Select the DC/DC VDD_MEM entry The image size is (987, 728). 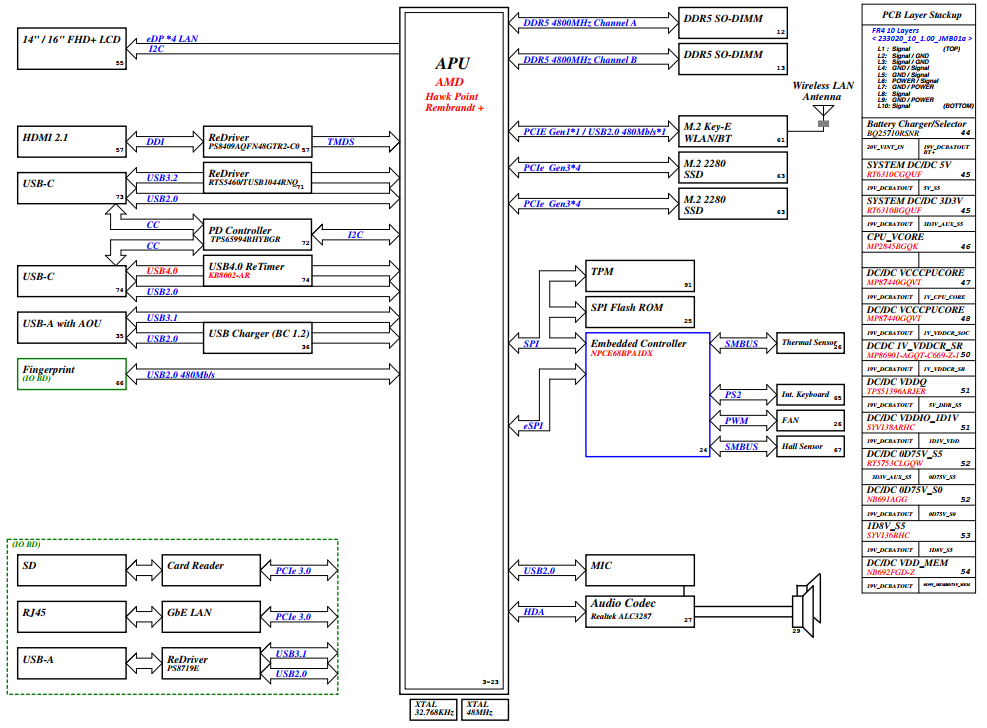tap(918, 567)
